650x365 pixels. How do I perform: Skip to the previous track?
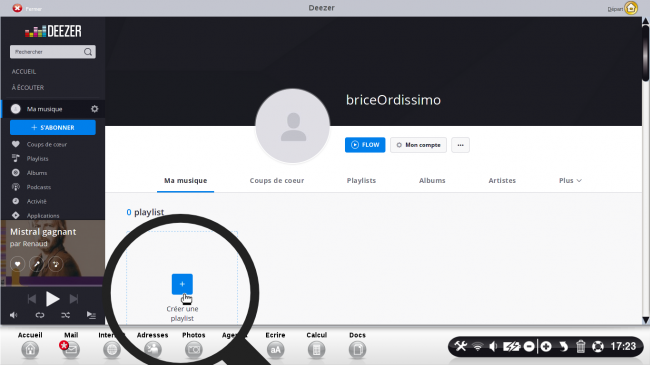point(32,299)
